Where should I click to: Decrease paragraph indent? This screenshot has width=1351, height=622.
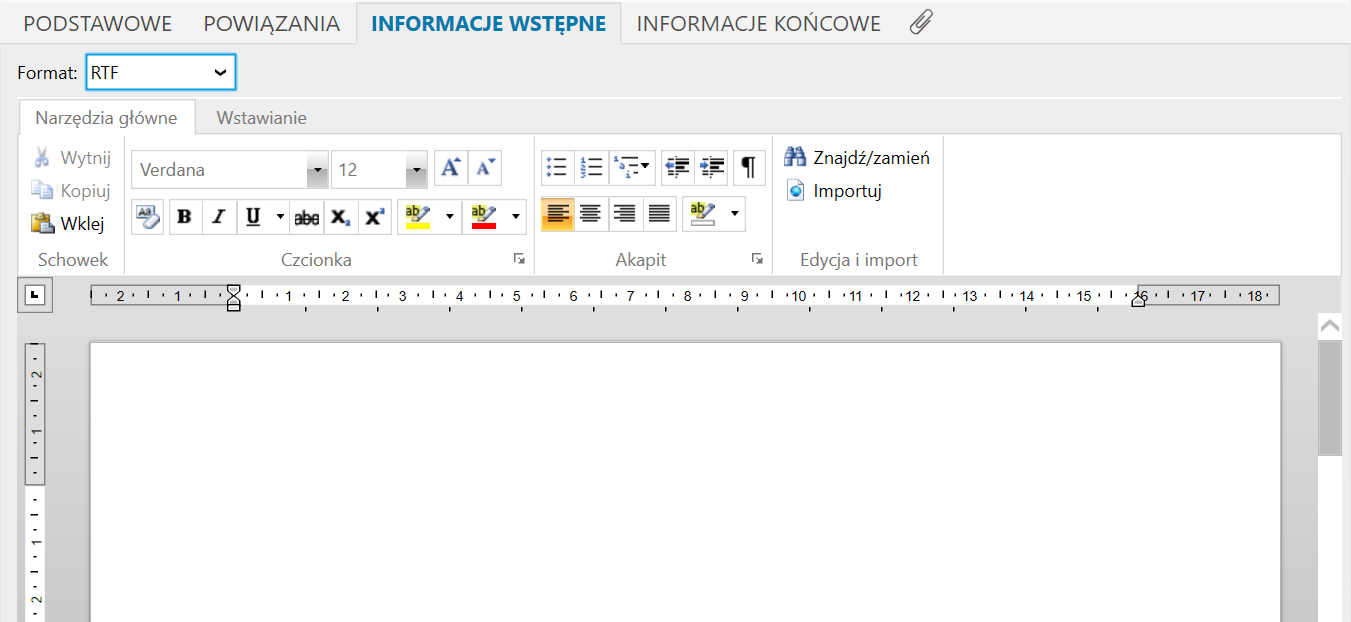(678, 168)
